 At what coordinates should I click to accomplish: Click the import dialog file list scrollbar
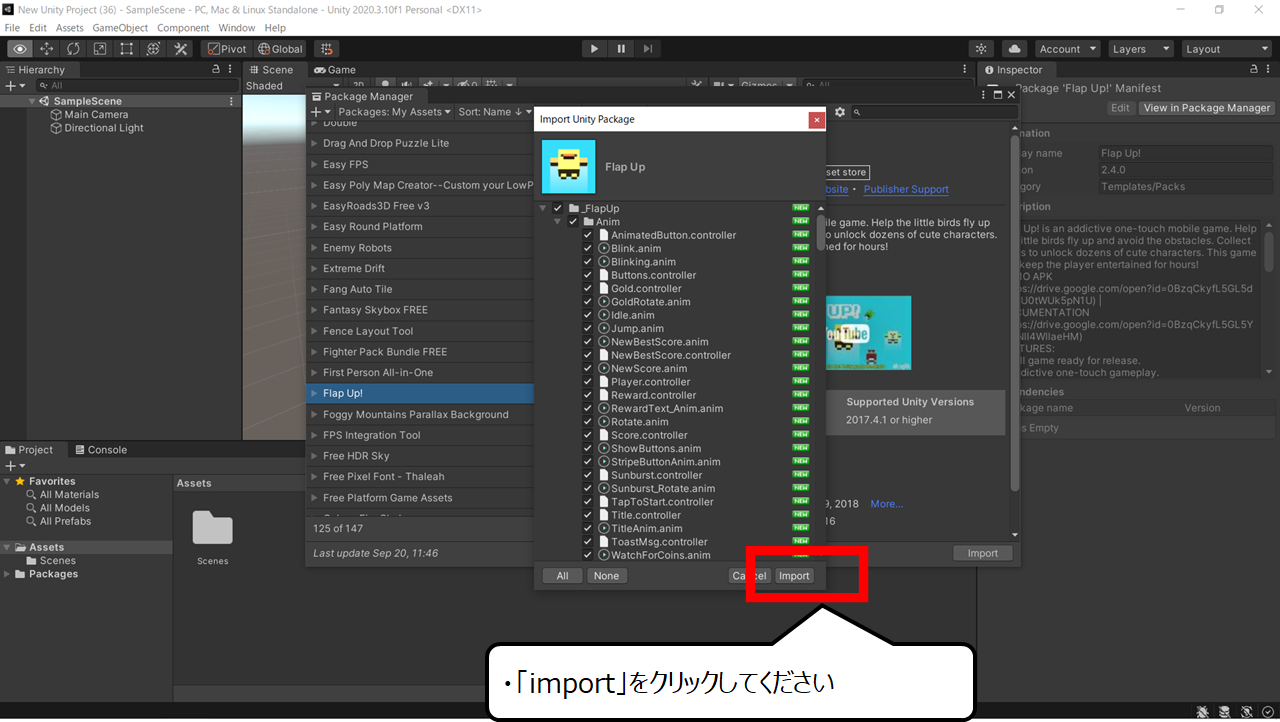click(821, 231)
